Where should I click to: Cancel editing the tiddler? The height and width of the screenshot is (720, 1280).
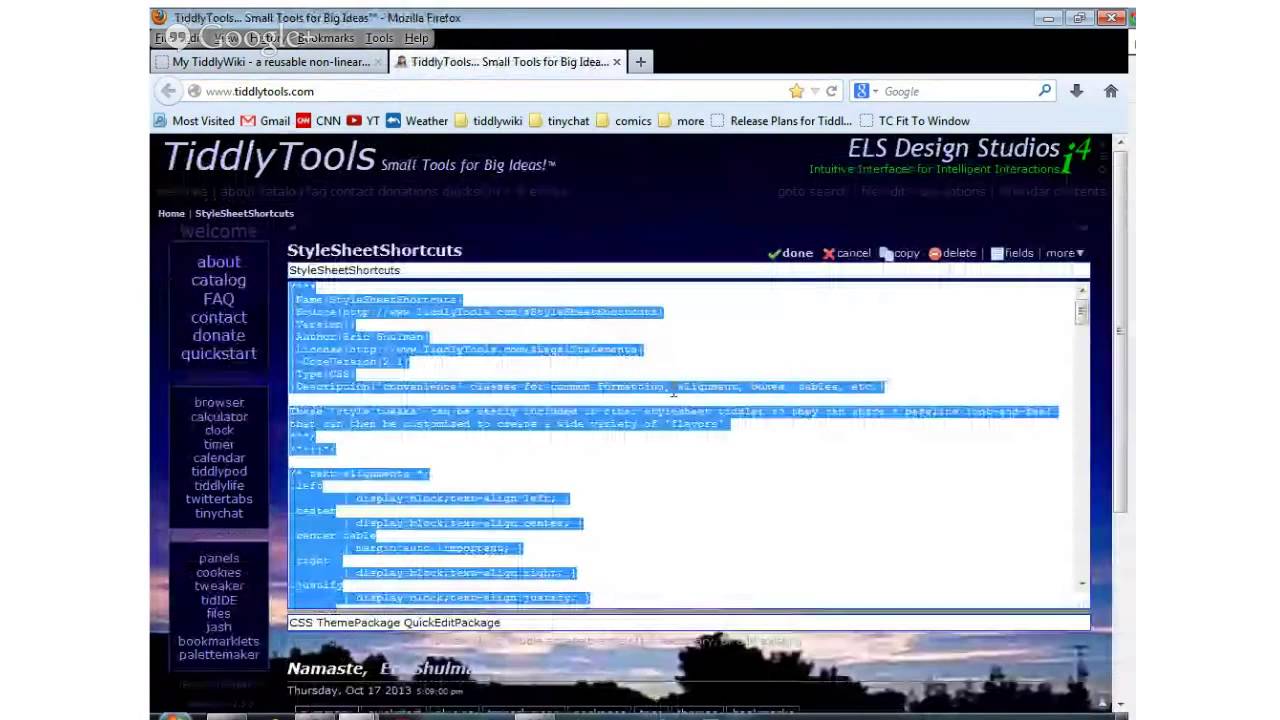(x=847, y=253)
